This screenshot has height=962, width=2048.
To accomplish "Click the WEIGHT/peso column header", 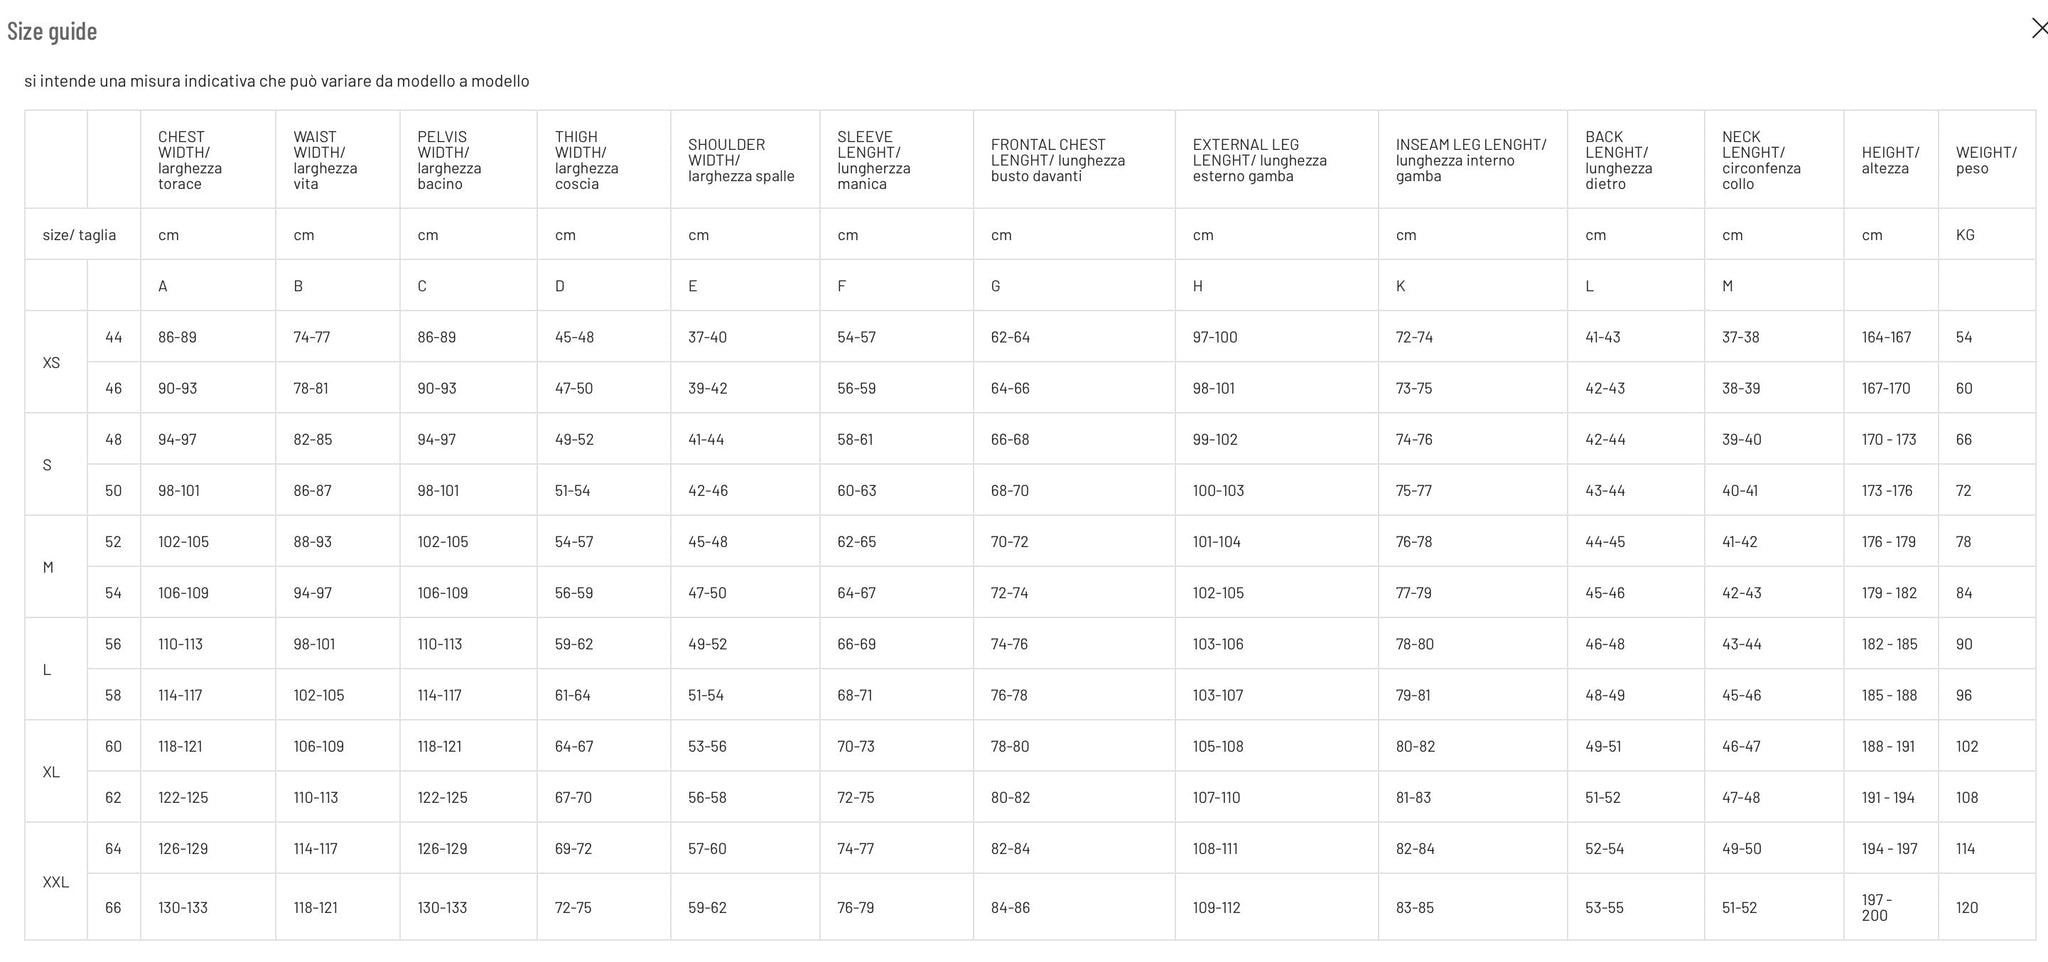I will point(1986,160).
